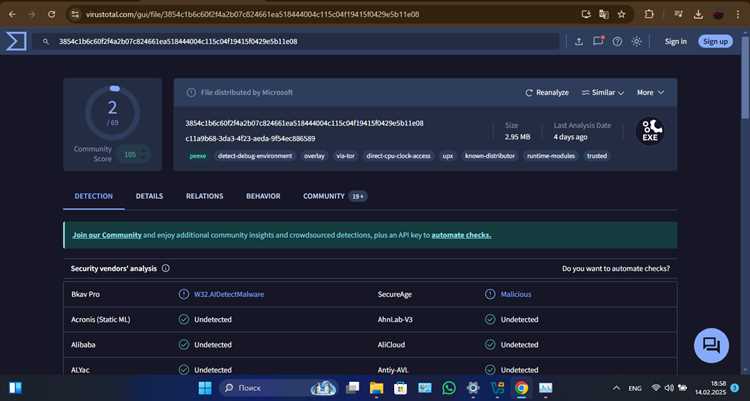The image size is (750, 401).
Task: Click the known-distributor tag
Action: point(490,156)
